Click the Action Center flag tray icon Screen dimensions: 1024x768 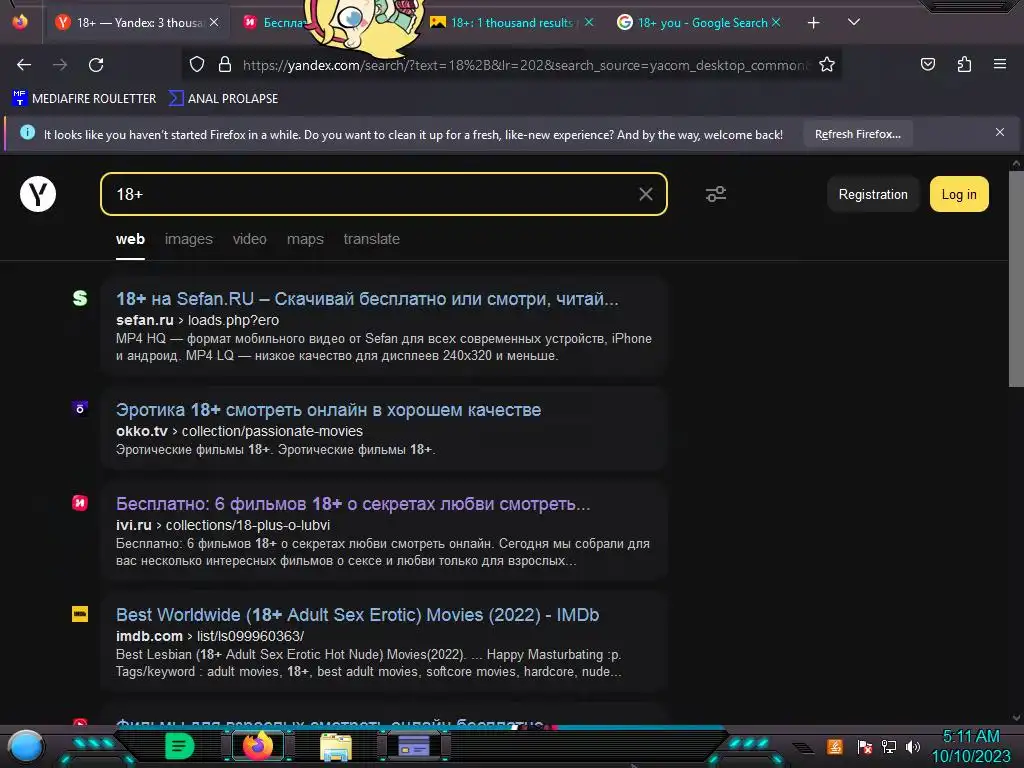[864, 746]
